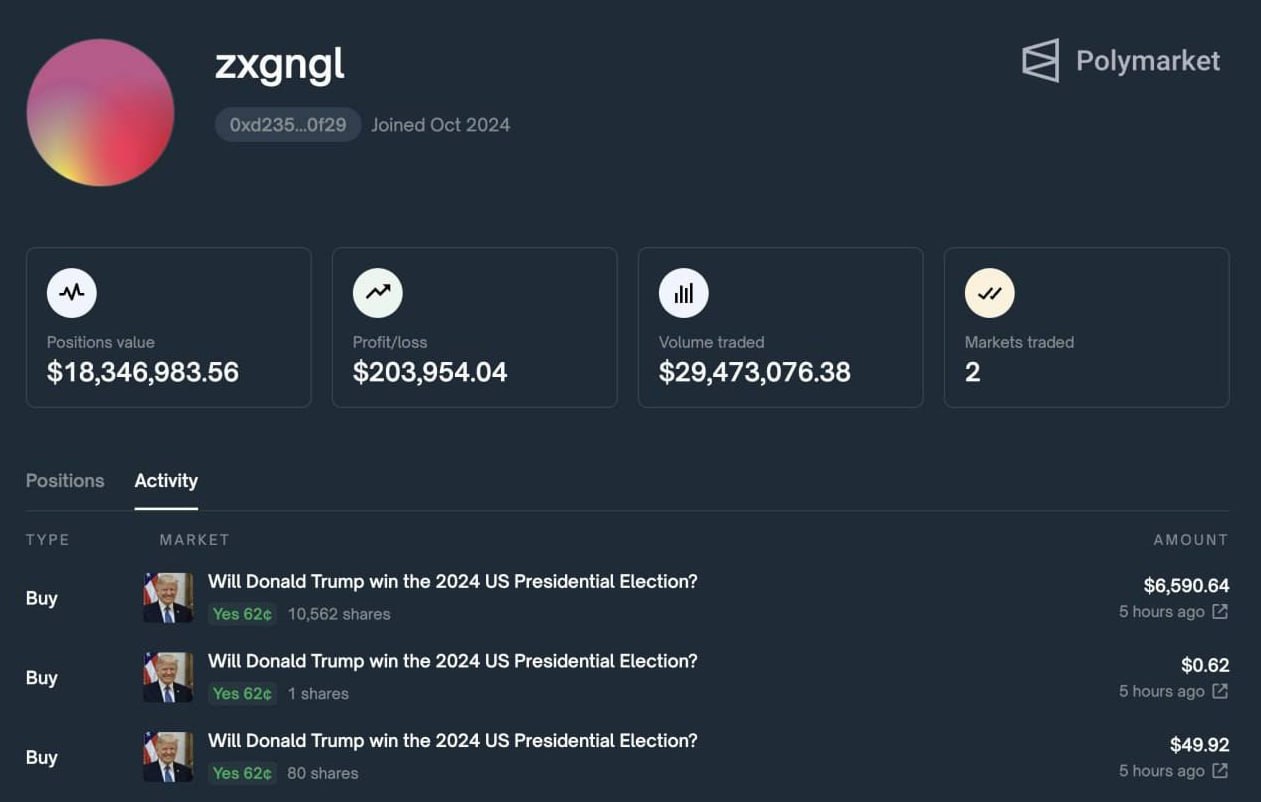Select the Activity tab
1261x802 pixels.
point(166,481)
